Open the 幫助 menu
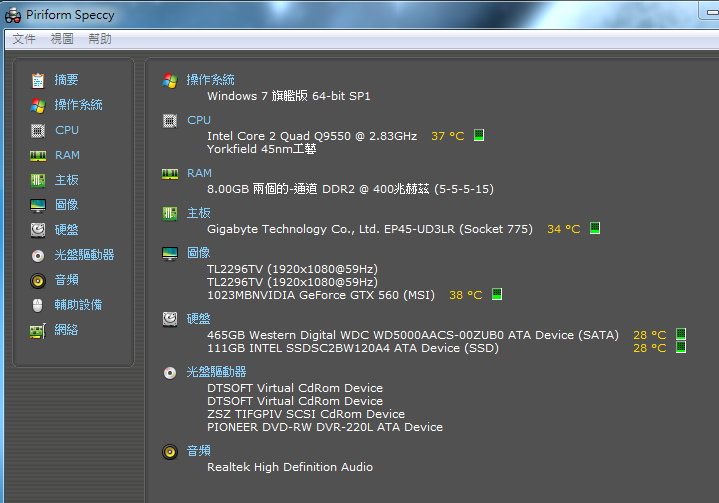The height and width of the screenshot is (503, 719). (x=100, y=39)
